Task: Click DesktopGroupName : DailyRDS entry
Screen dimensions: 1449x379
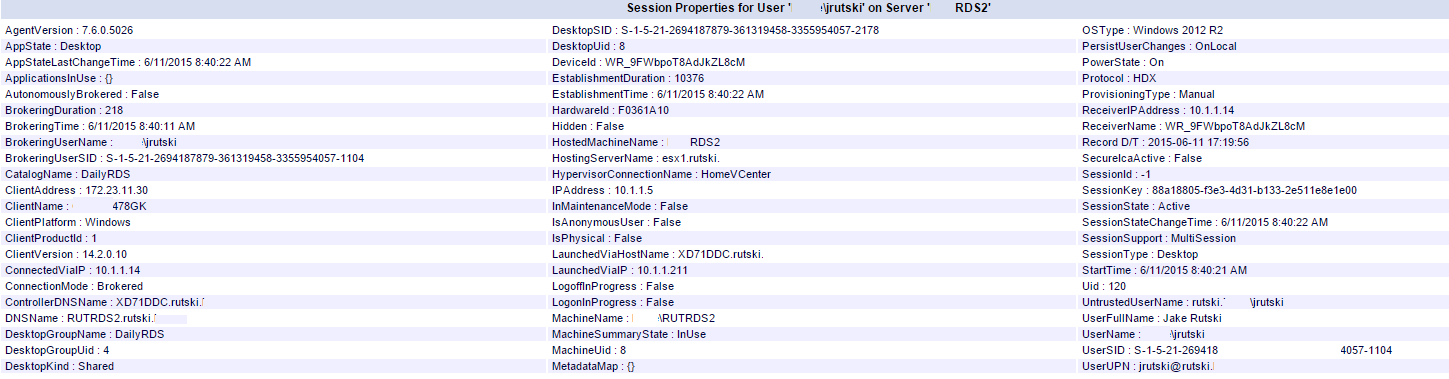Action: tap(84, 334)
